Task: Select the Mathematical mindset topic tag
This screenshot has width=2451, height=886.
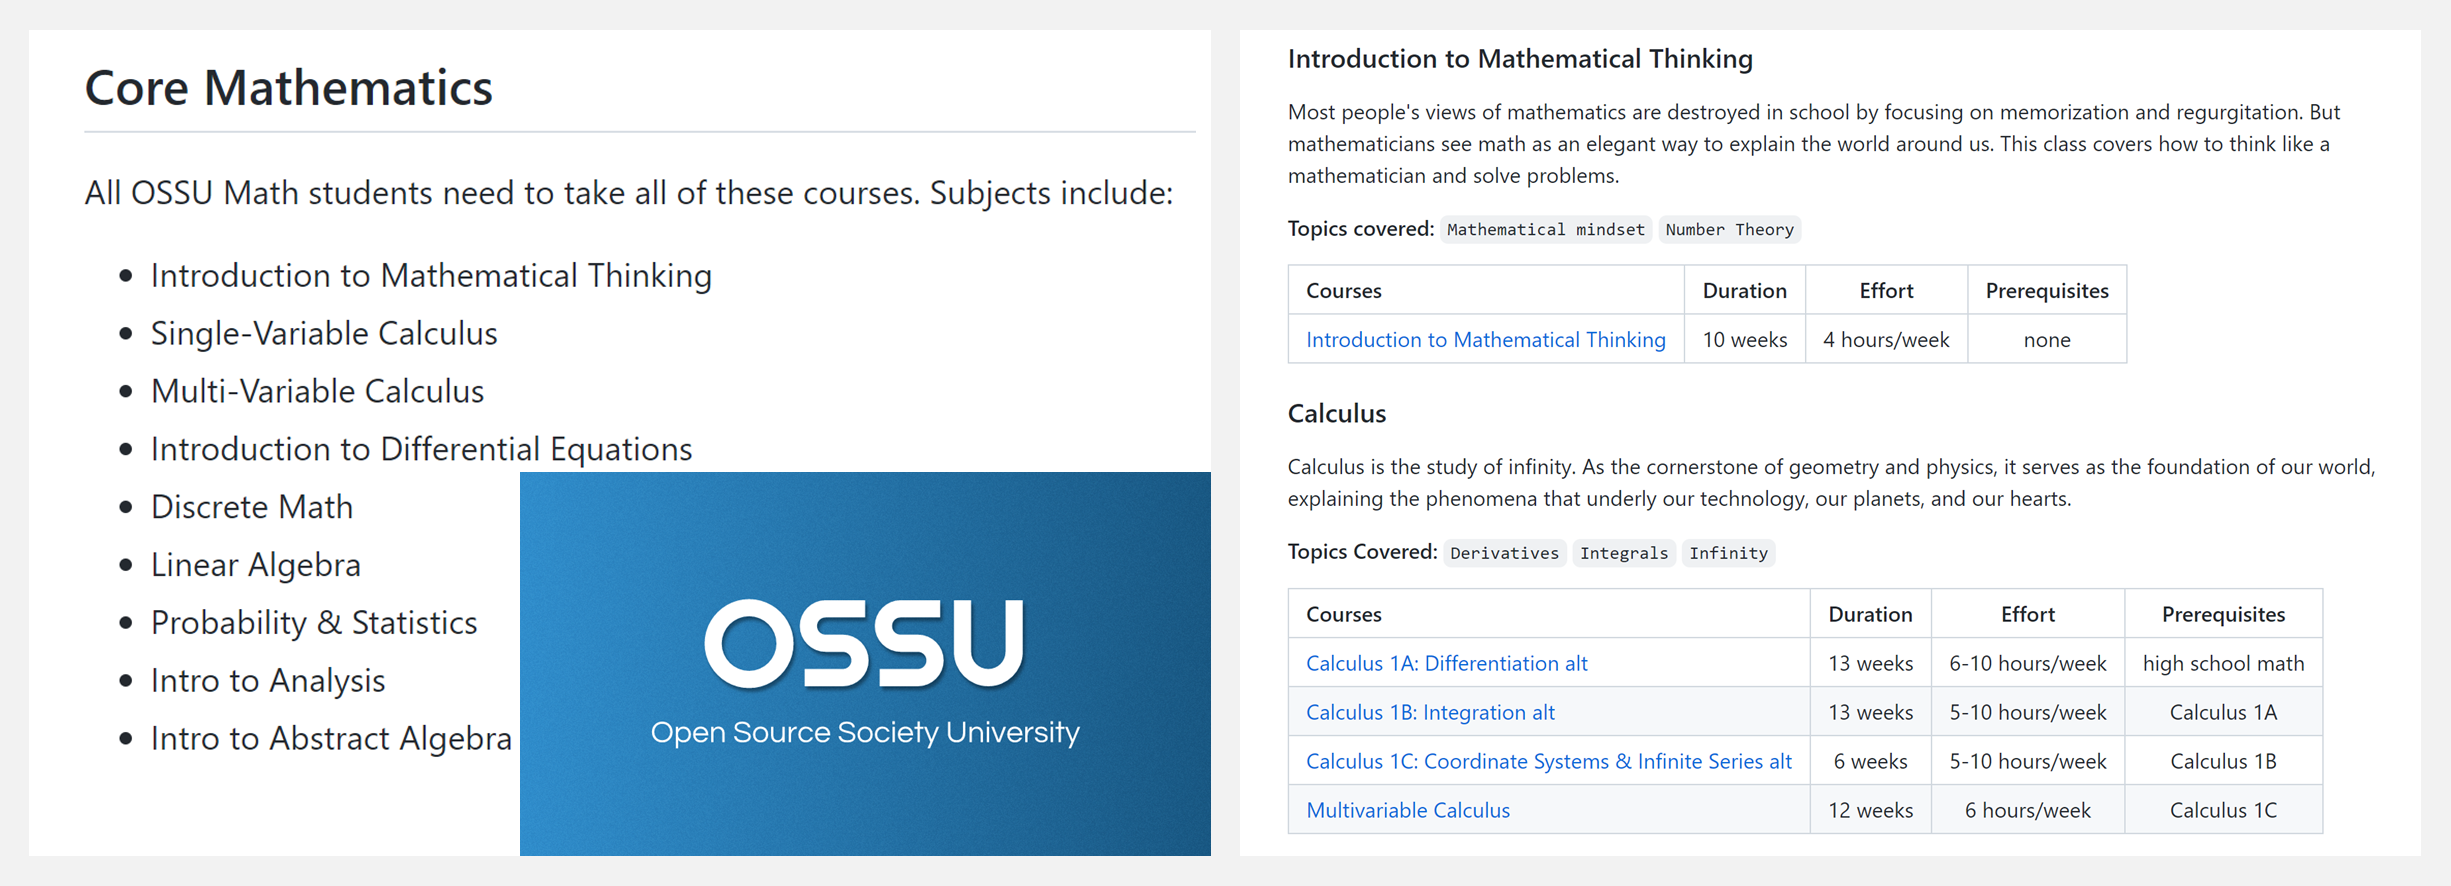Action: click(1545, 229)
